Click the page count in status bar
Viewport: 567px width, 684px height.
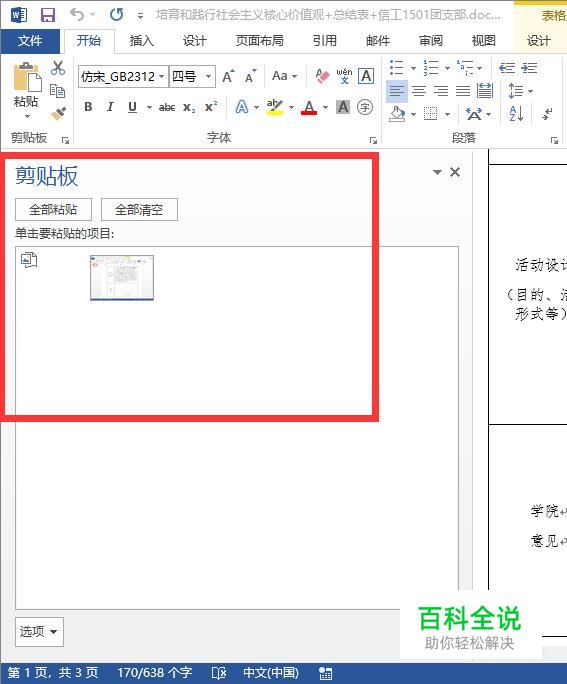(x=53, y=673)
